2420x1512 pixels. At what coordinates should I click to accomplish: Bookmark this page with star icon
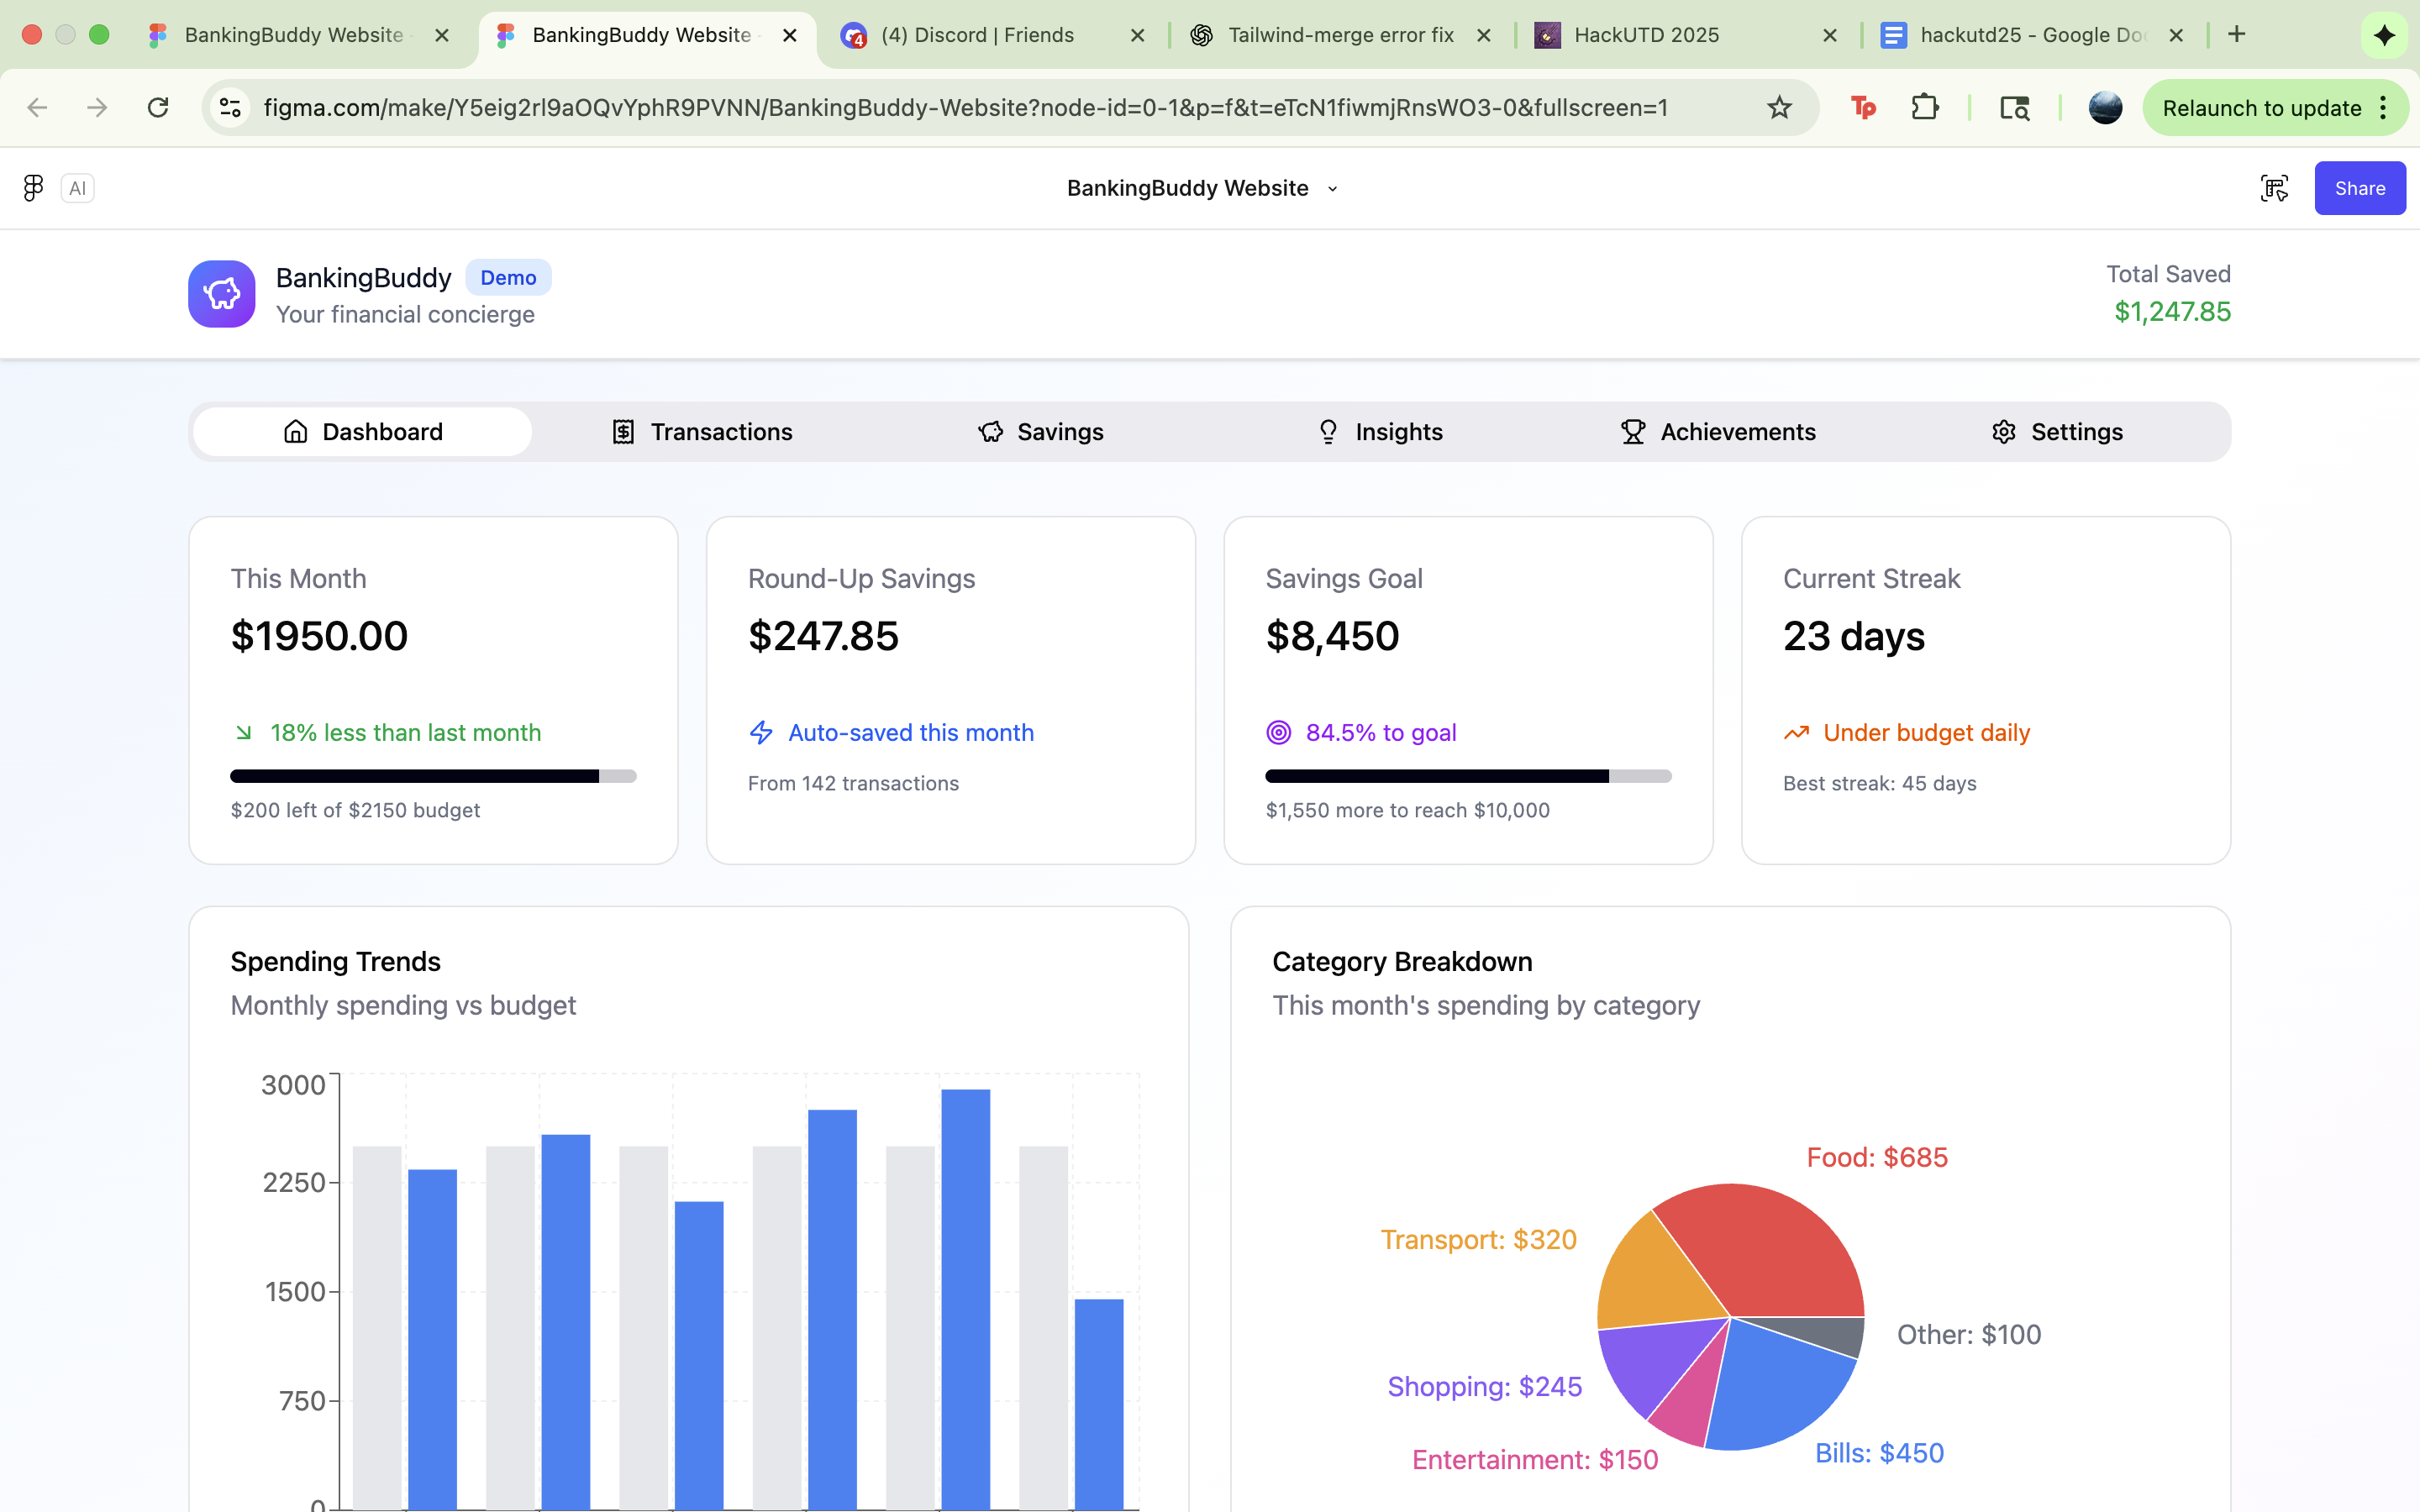pyautogui.click(x=1779, y=108)
